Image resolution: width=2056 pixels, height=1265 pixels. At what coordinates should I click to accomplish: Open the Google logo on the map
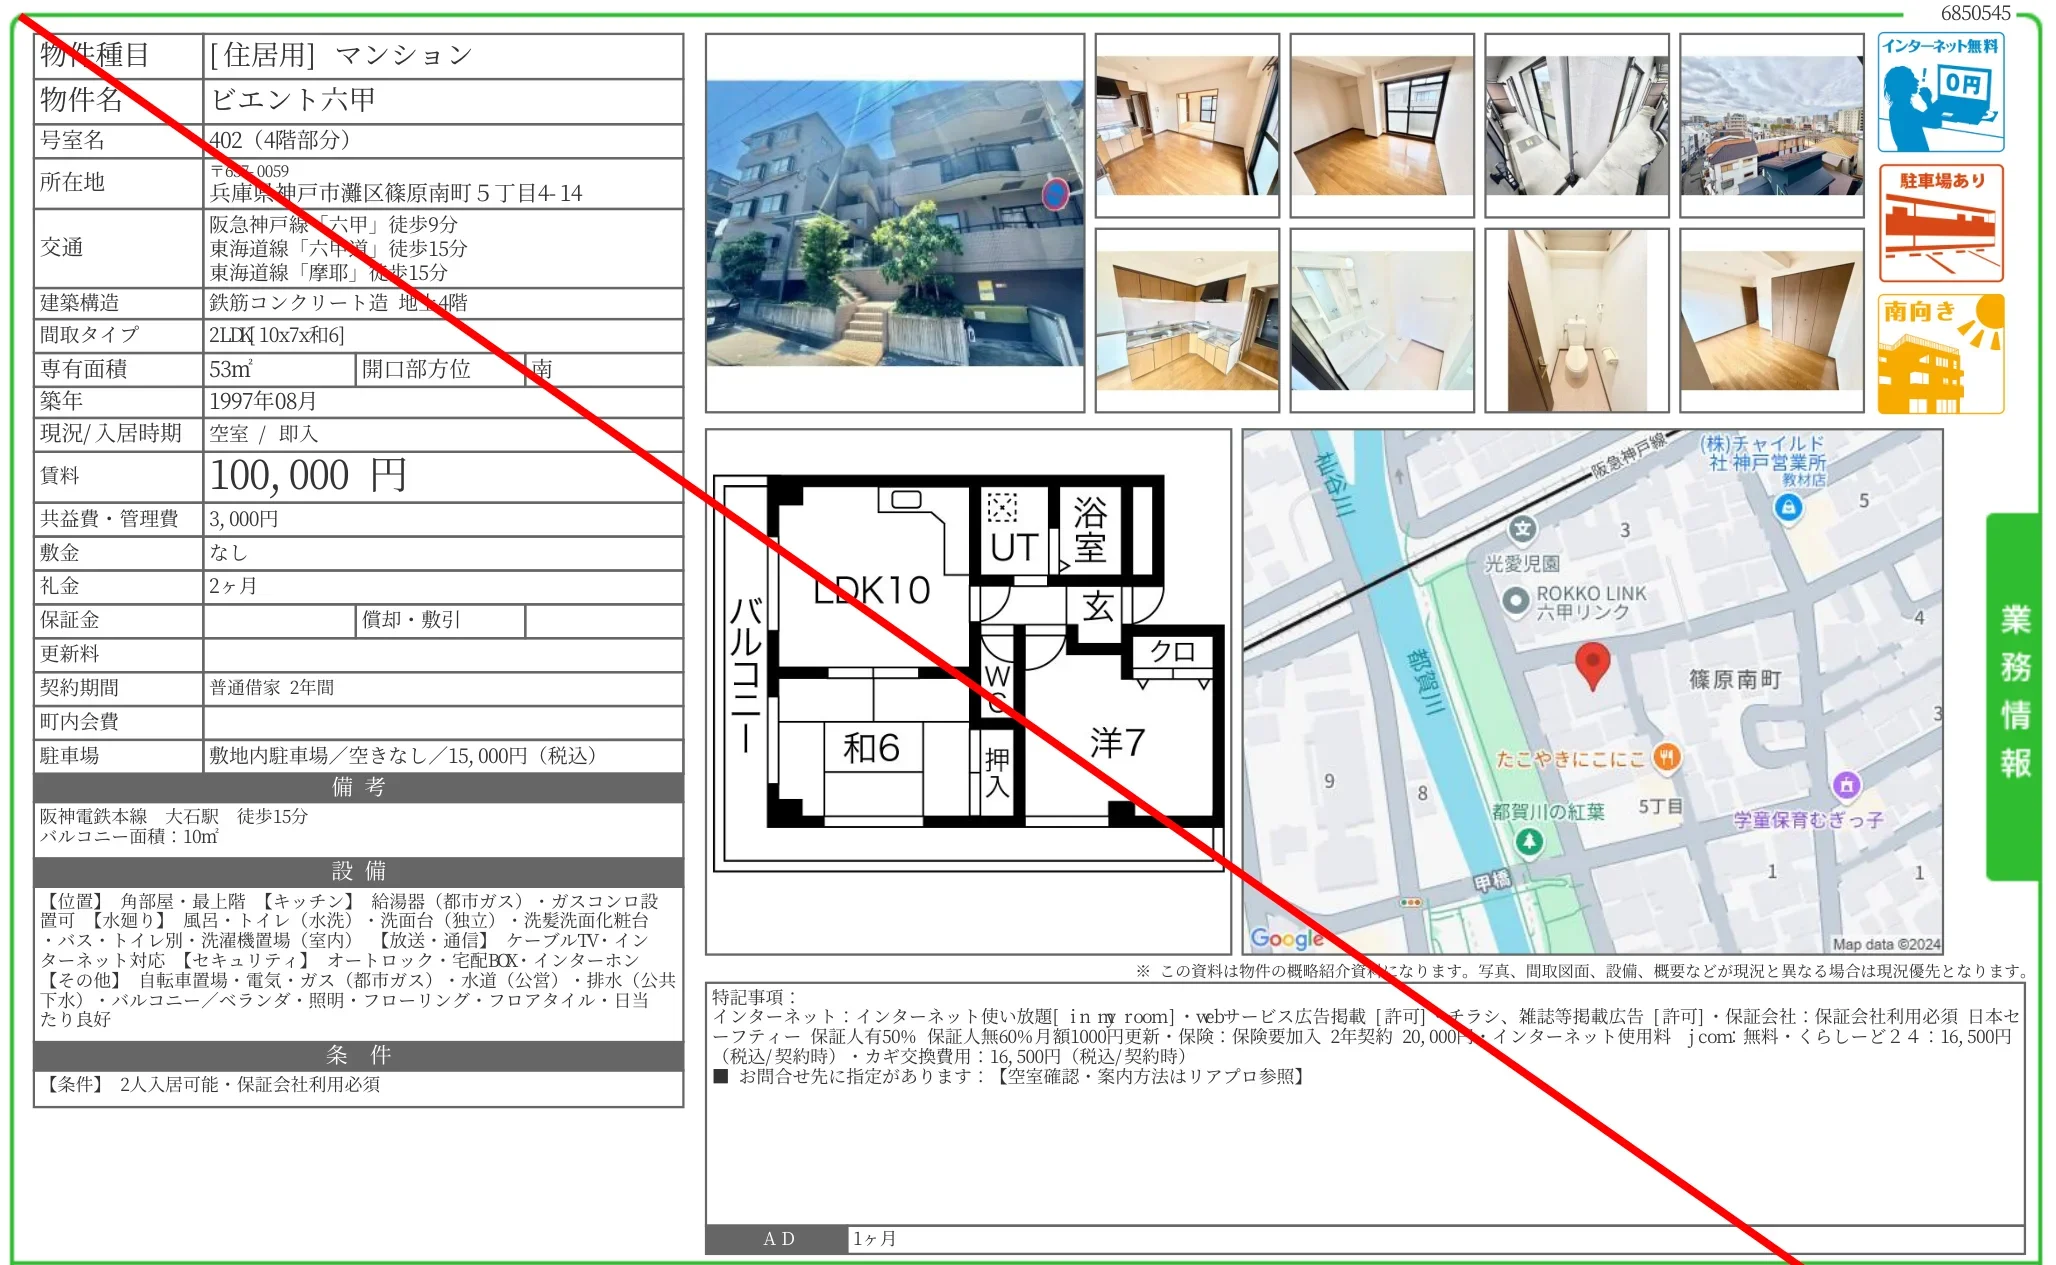click(x=1285, y=938)
